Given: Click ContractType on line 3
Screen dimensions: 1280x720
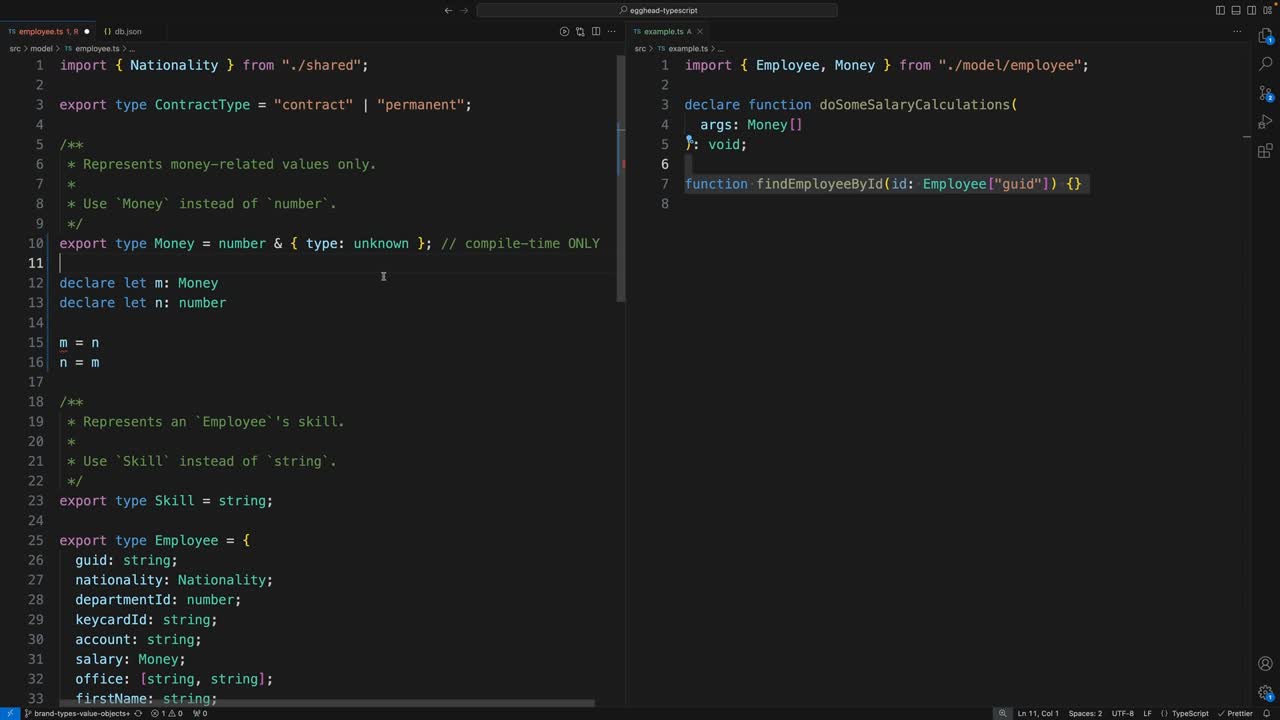Looking at the screenshot, I should click(202, 104).
